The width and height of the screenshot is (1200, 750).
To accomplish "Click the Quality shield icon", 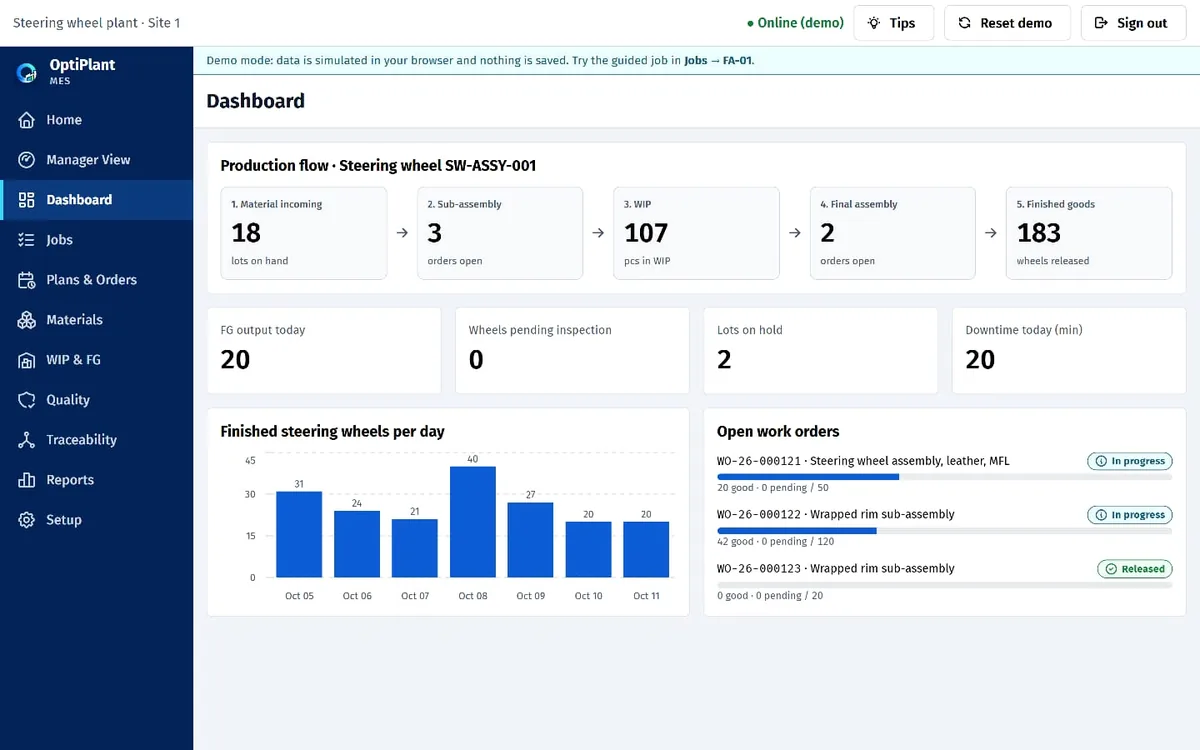I will pos(27,400).
